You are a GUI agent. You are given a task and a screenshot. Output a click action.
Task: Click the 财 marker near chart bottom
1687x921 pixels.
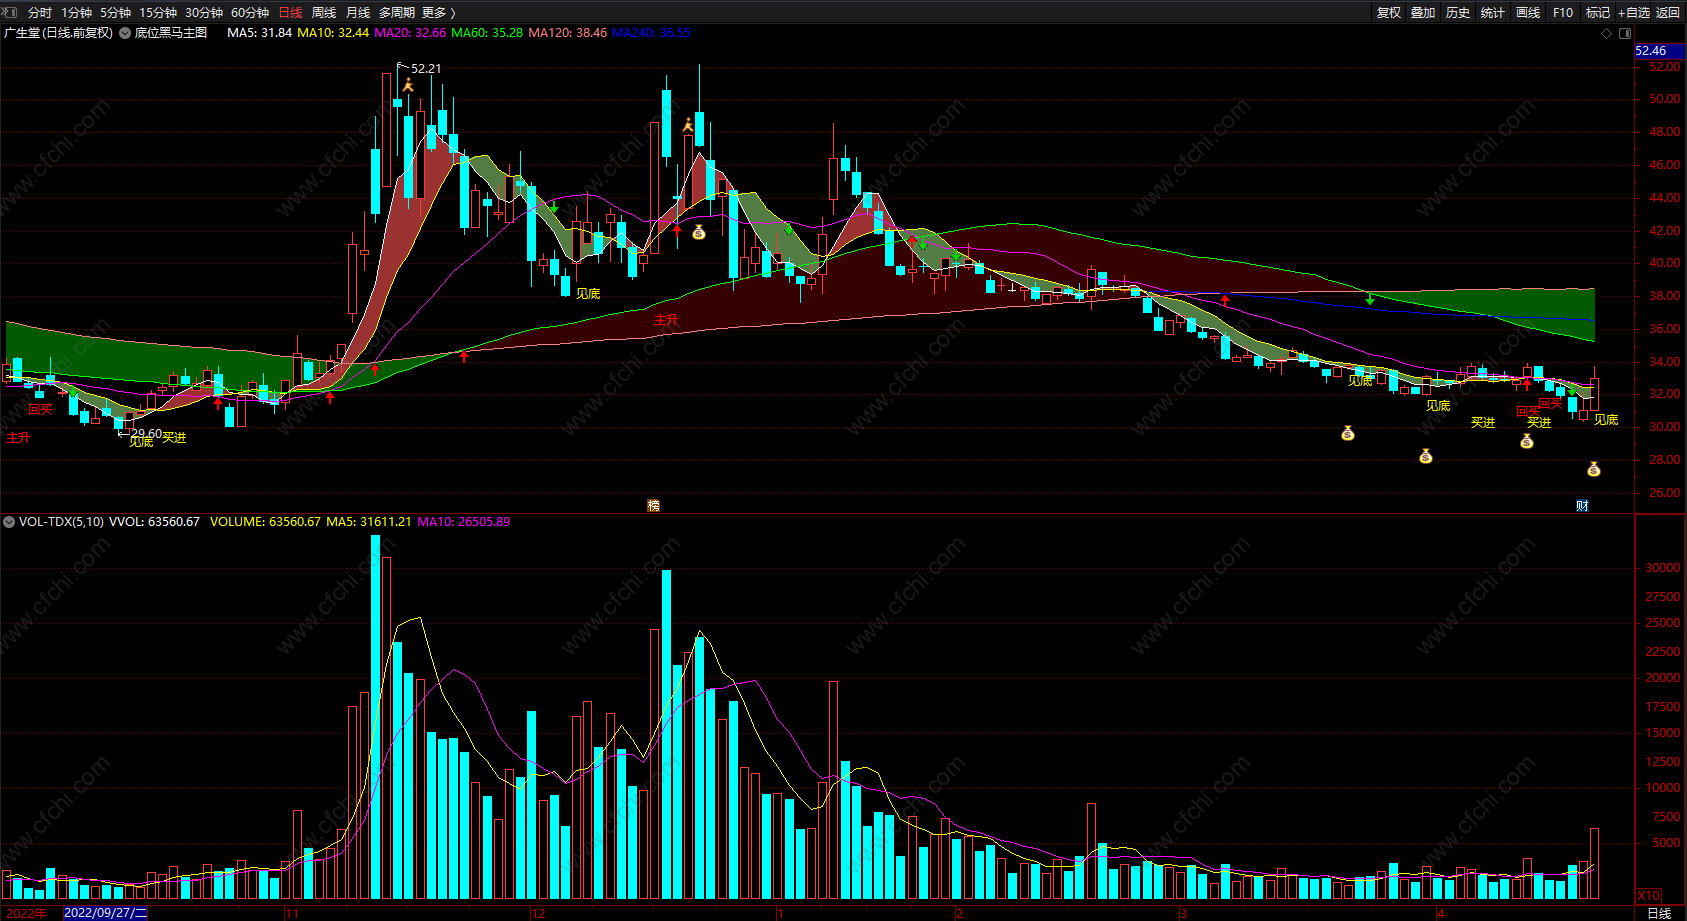(x=1582, y=506)
